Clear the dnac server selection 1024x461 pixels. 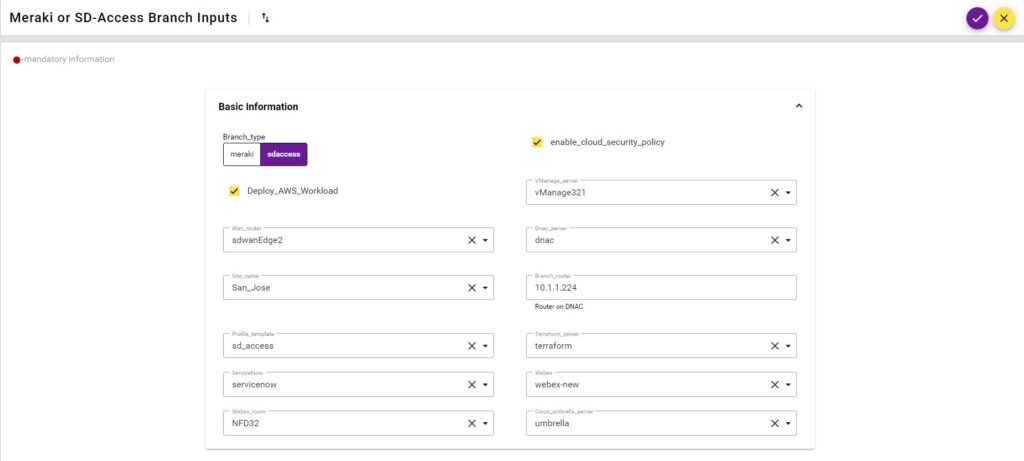pyautogui.click(x=775, y=240)
